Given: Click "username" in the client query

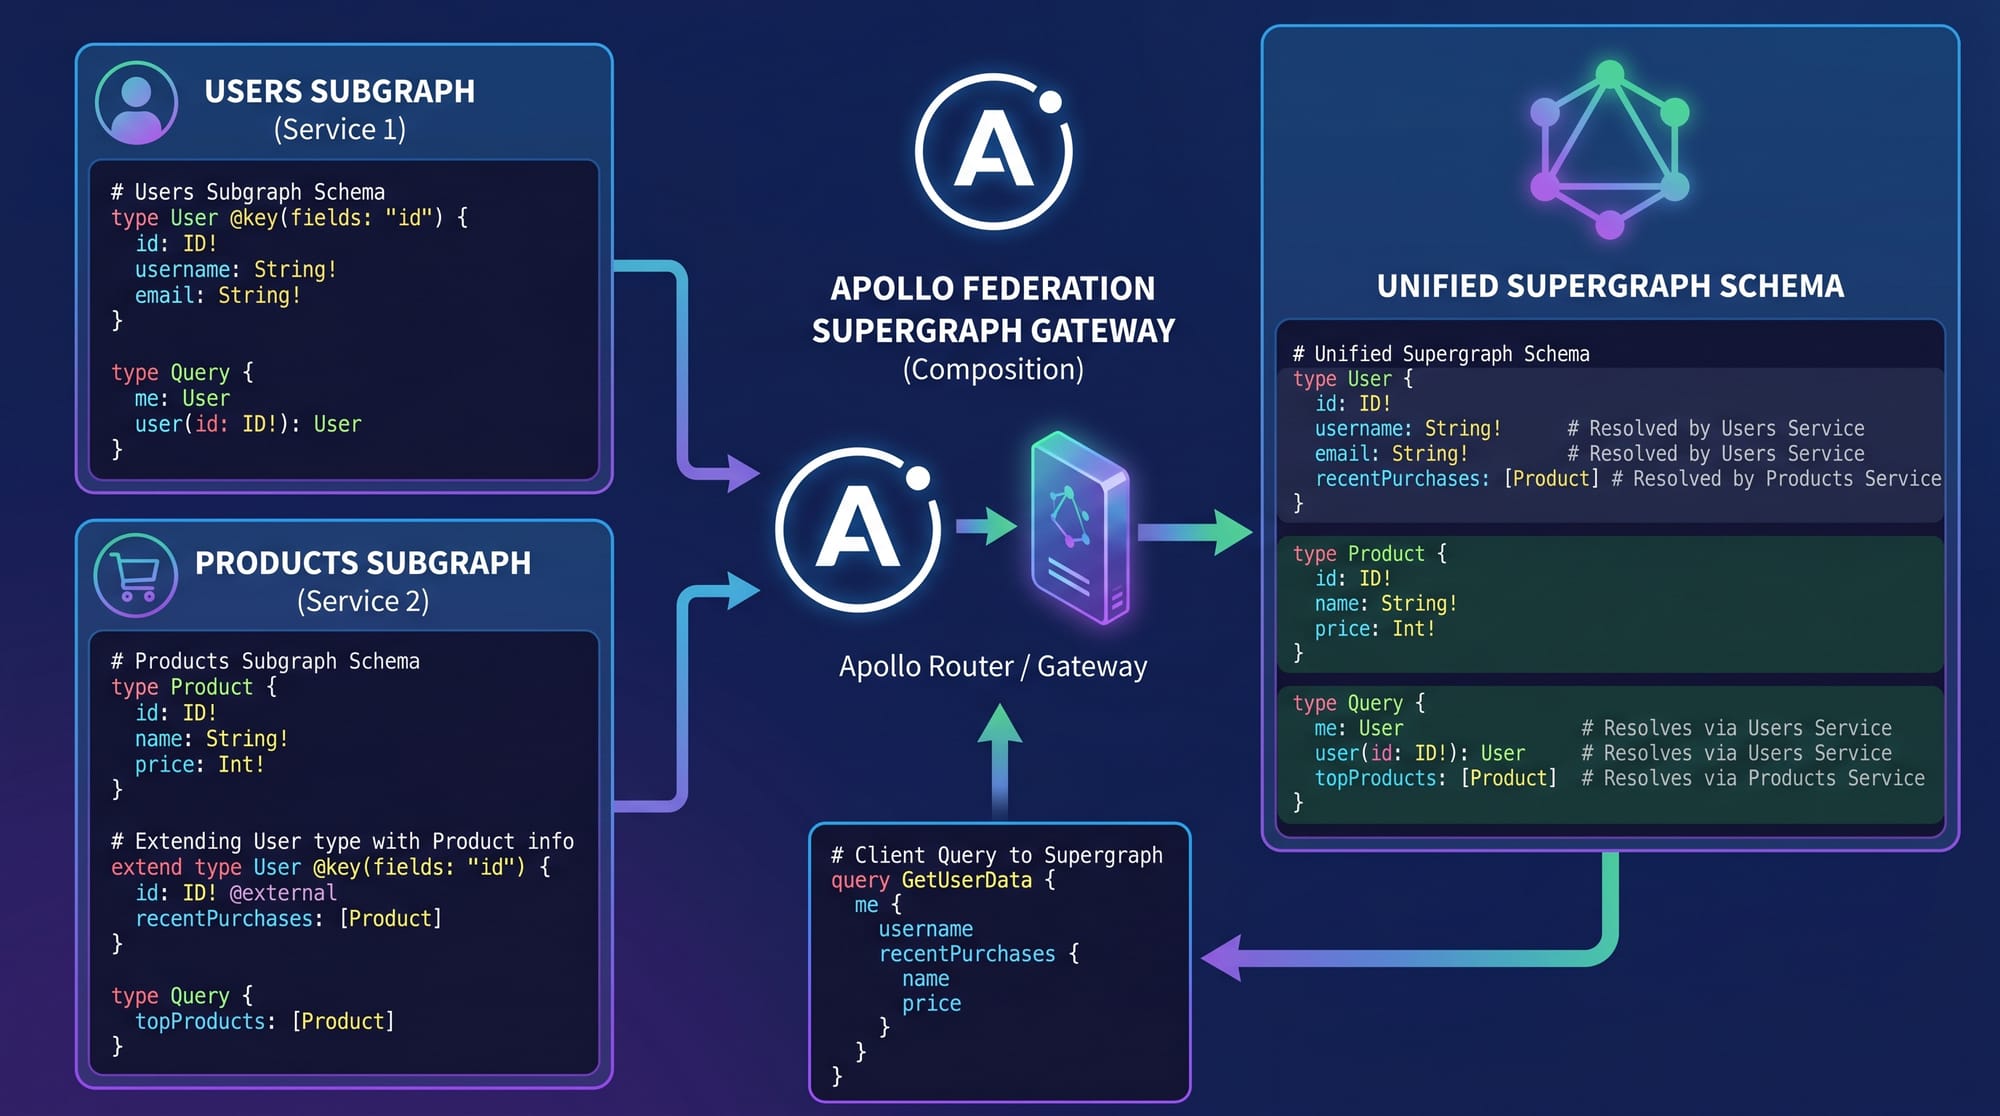Looking at the screenshot, I should tap(926, 929).
